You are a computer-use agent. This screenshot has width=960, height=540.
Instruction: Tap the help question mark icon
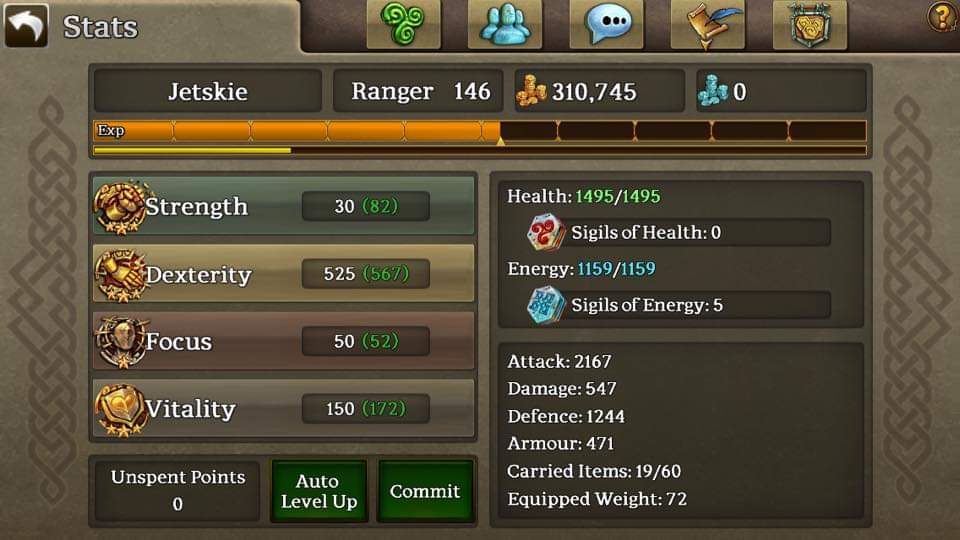click(x=943, y=17)
